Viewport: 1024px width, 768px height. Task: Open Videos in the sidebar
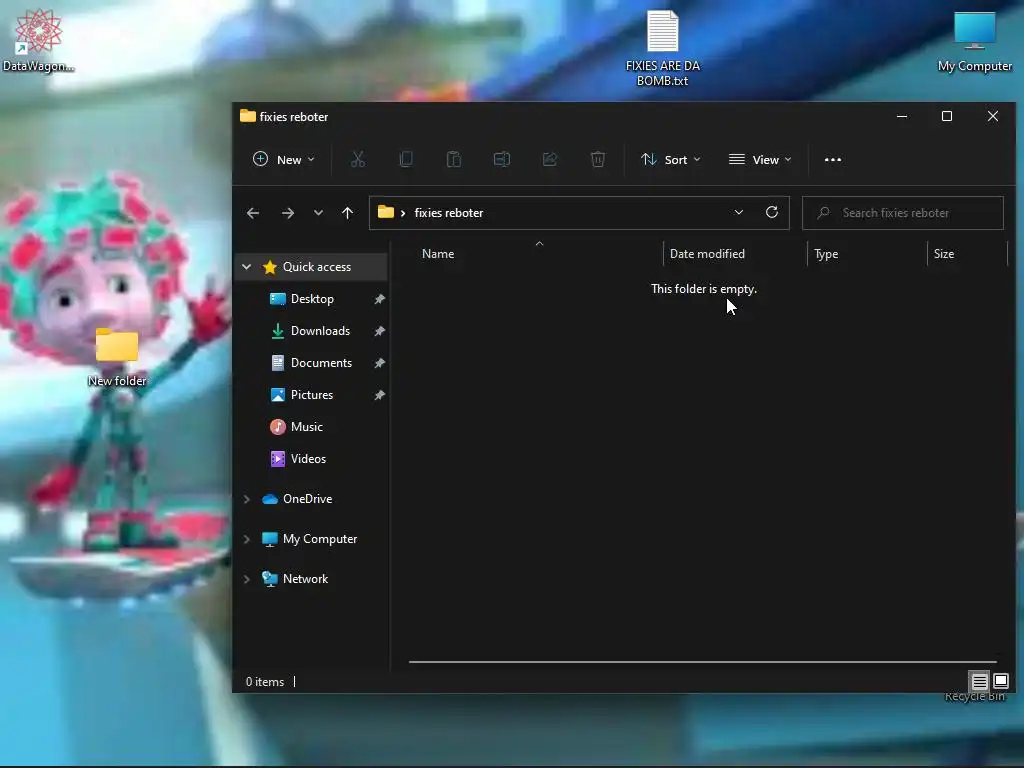pos(308,458)
